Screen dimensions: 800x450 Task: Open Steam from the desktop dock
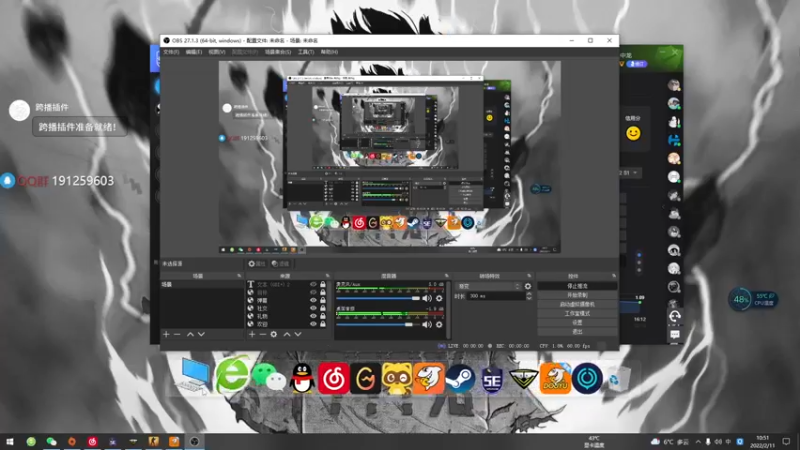(460, 379)
